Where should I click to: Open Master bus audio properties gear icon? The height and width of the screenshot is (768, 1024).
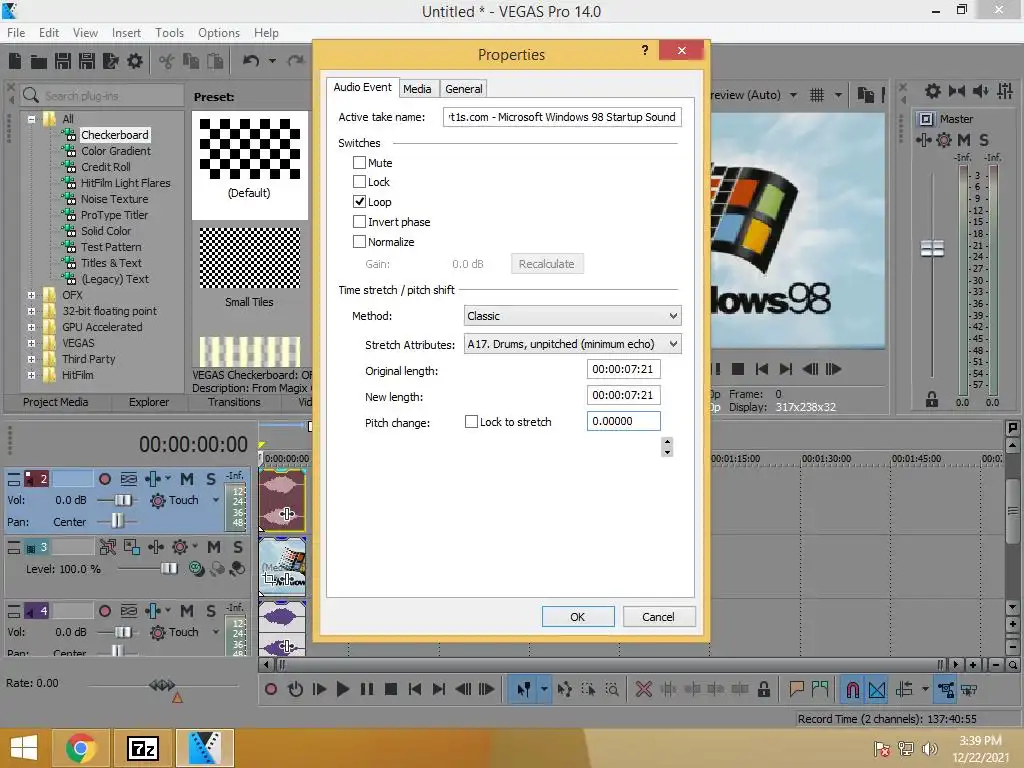pyautogui.click(x=933, y=91)
